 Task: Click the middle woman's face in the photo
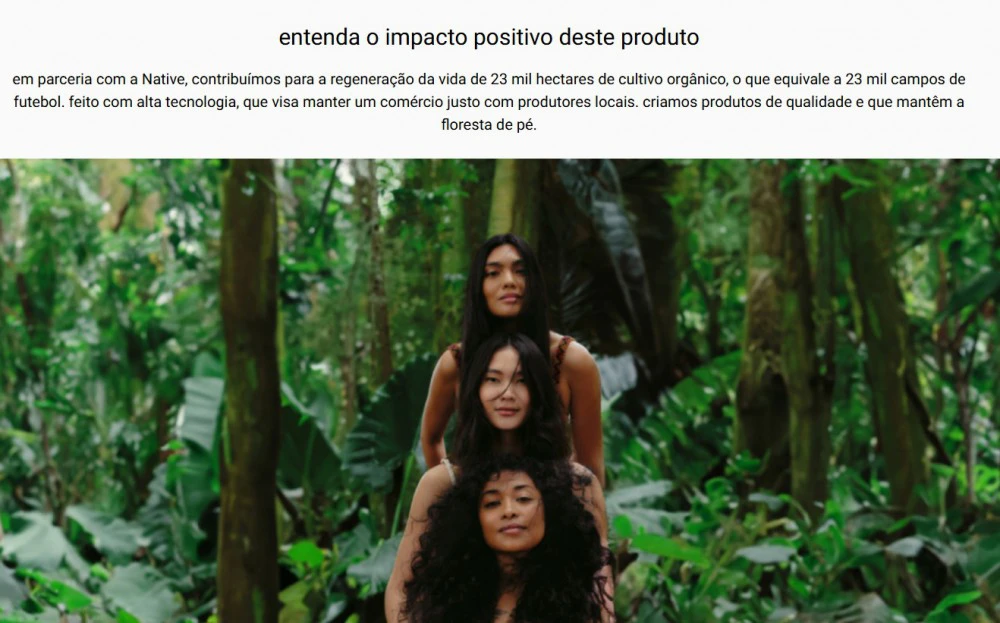click(504, 388)
